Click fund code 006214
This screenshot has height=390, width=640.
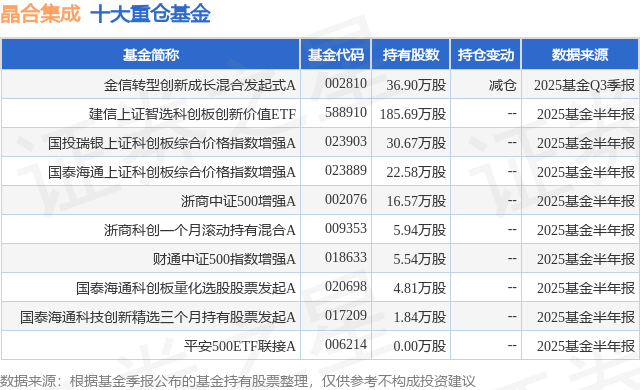click(346, 344)
